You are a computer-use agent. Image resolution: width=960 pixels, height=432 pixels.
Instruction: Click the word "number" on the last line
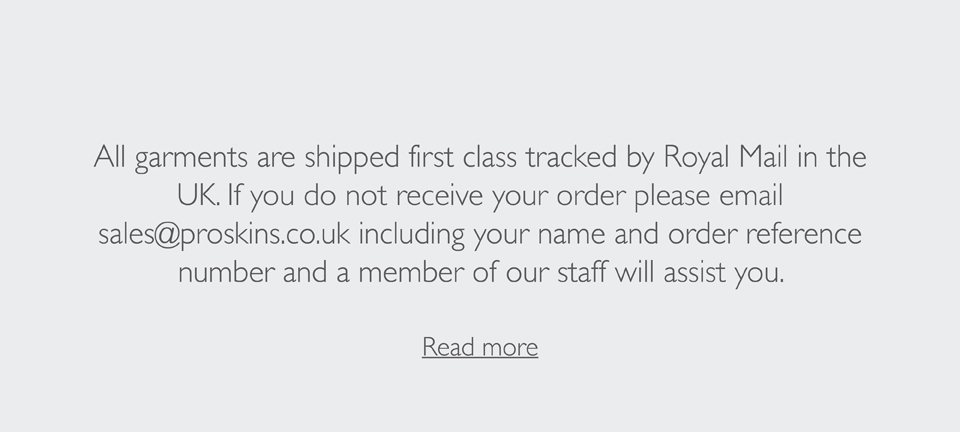[225, 272]
